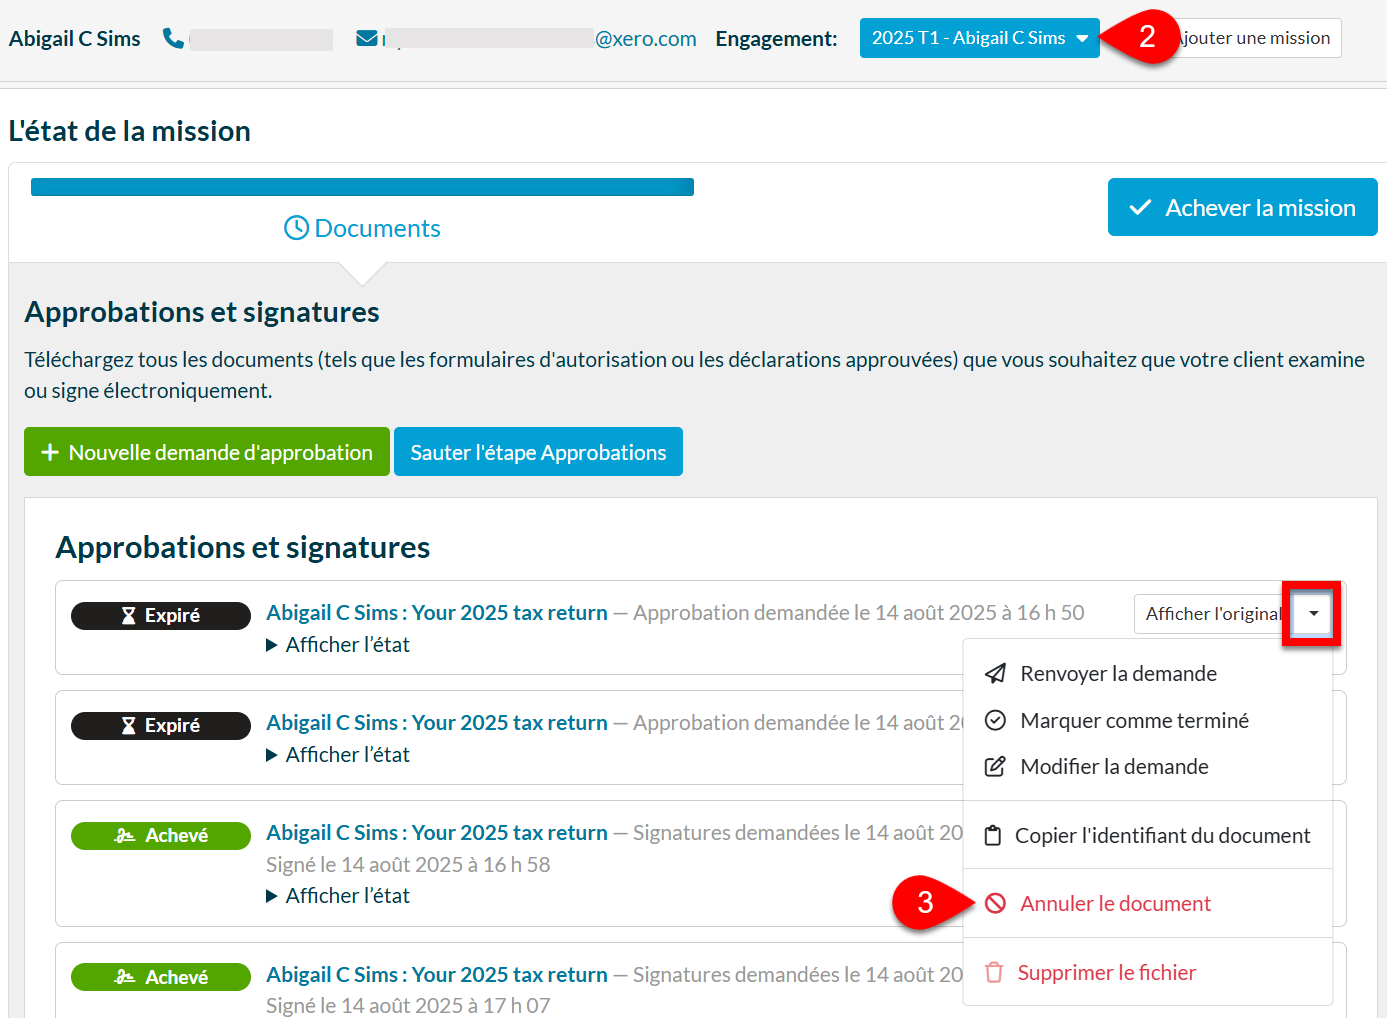Click the trash can Supprimer le fichier icon
Screen dimensions: 1387x1018
[x=994, y=973]
